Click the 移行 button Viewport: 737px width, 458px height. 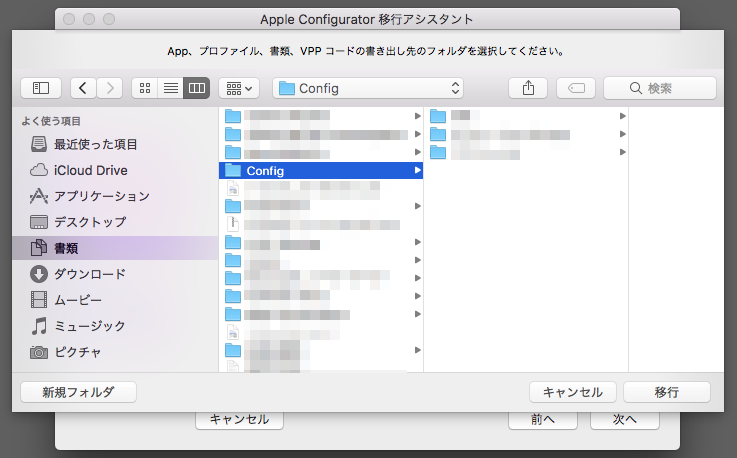(666, 392)
